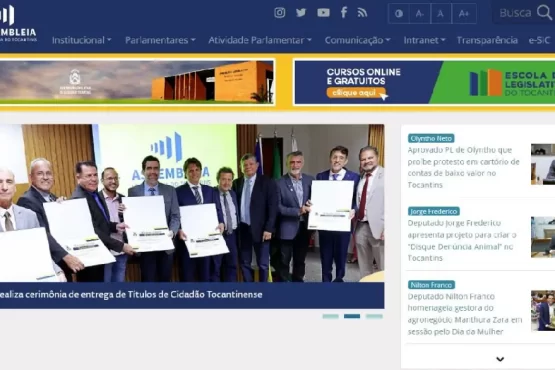The height and width of the screenshot is (370, 555).
Task: Click the Nilton Franco tag
Action: click(431, 285)
